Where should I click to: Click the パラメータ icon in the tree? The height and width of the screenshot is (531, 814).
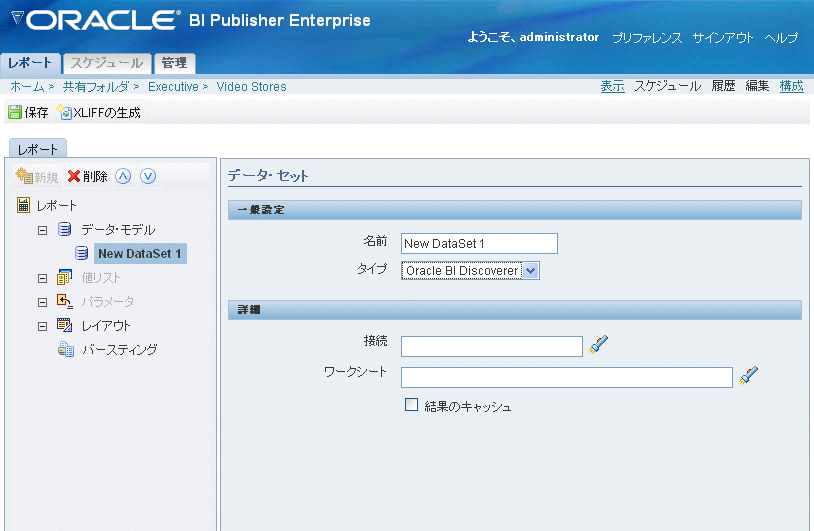click(x=64, y=301)
